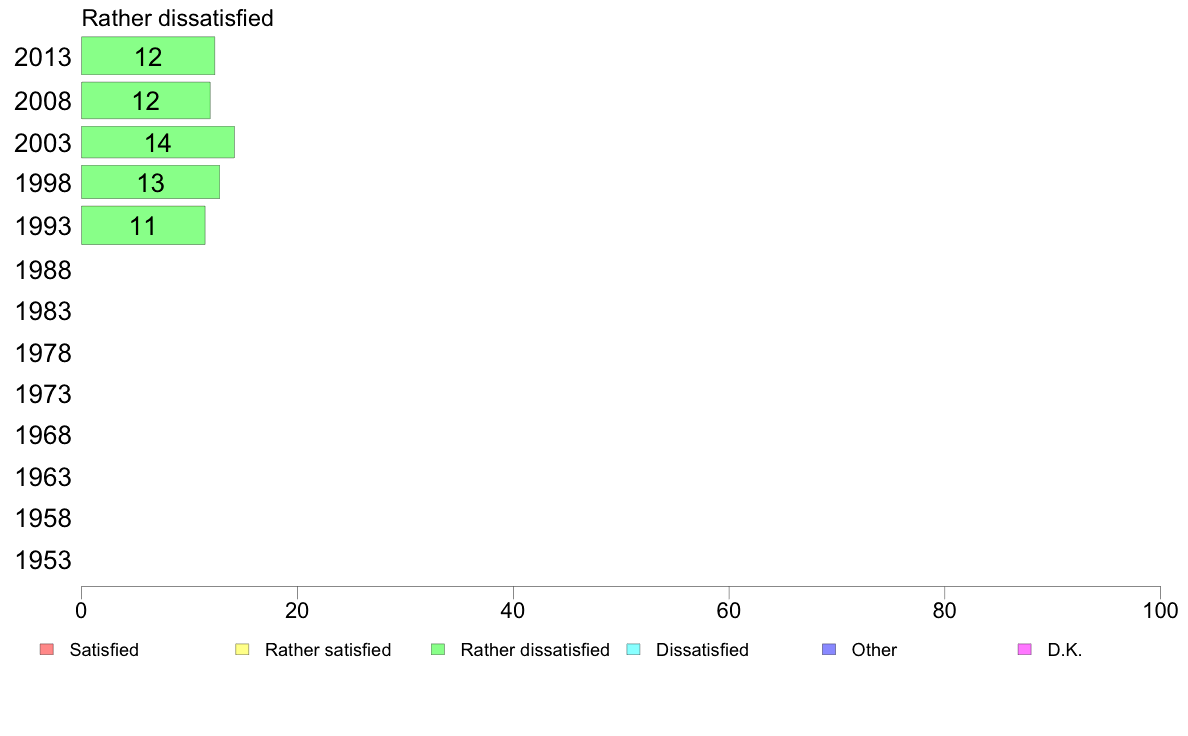
Task: Click the red Satisfied legend swatch
Action: (47, 650)
